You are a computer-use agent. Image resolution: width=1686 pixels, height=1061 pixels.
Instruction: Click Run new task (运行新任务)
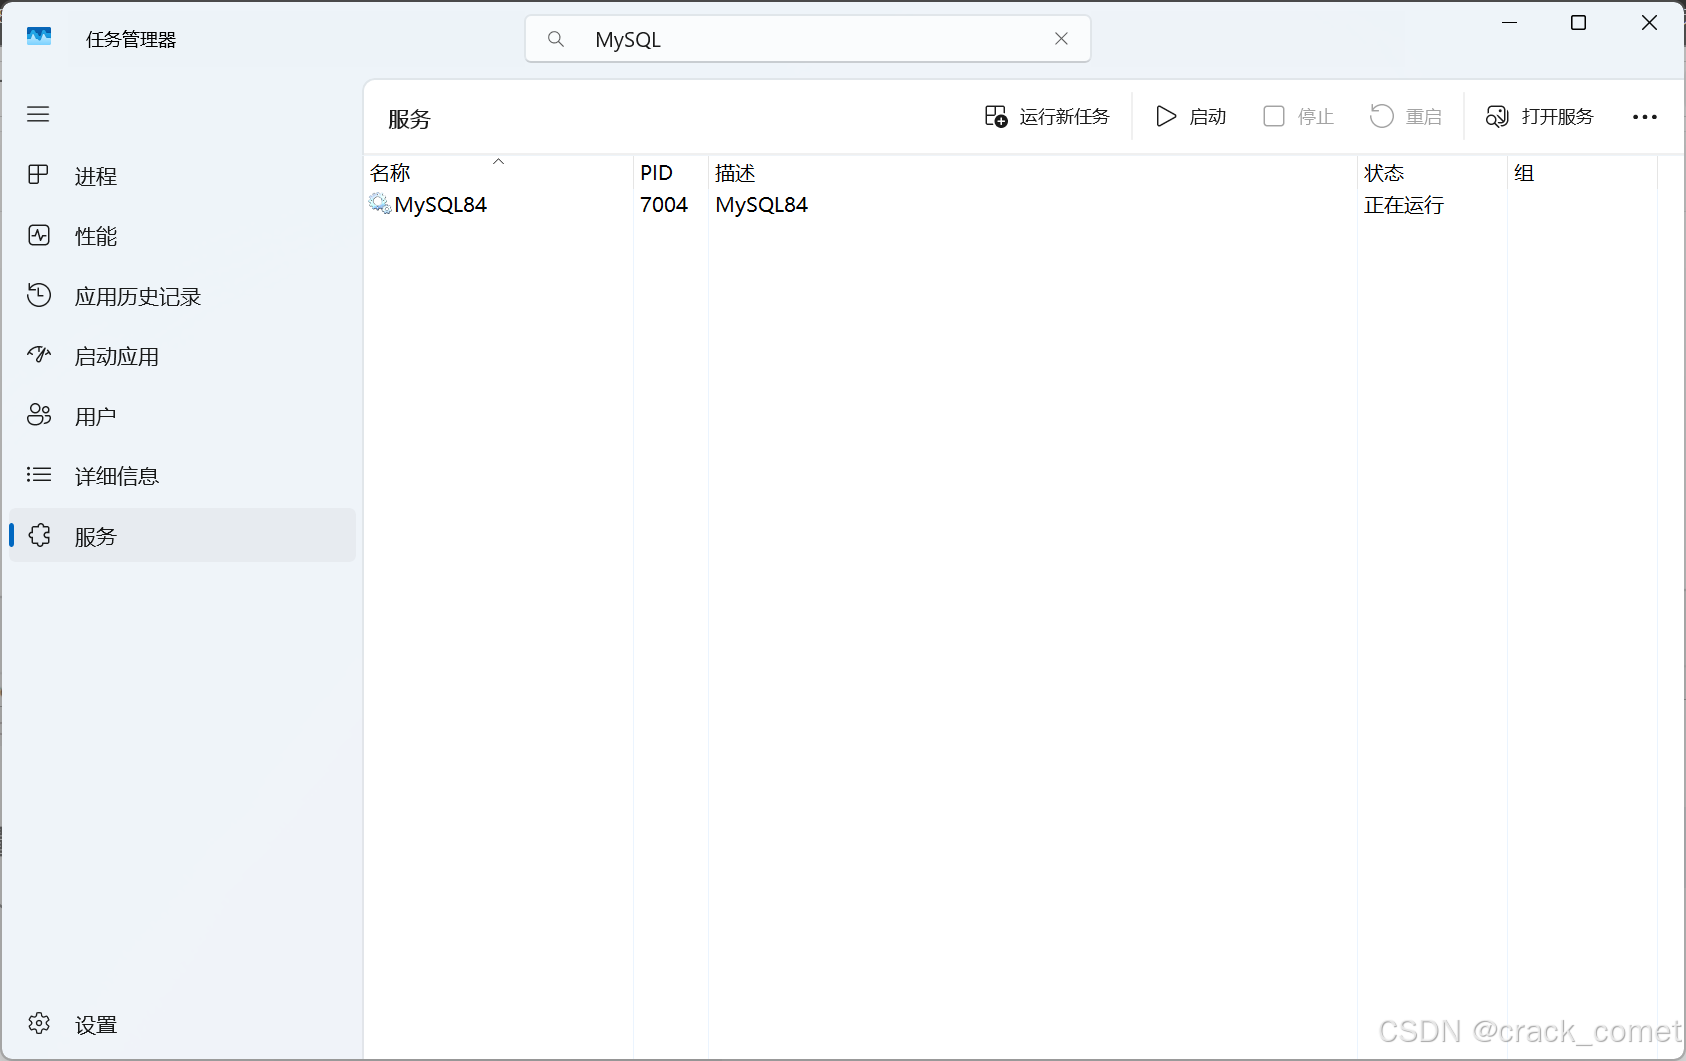pos(1047,117)
